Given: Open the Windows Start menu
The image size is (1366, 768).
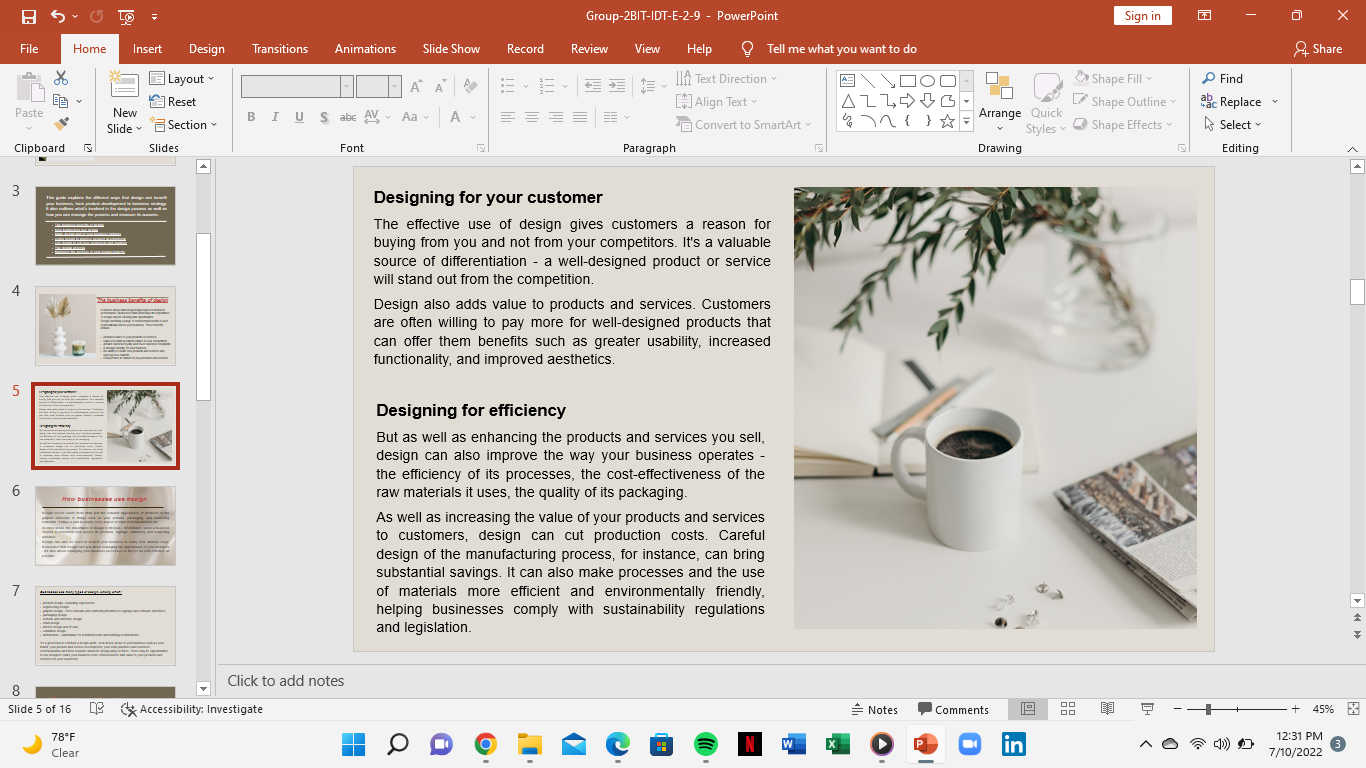Looking at the screenshot, I should tap(353, 744).
